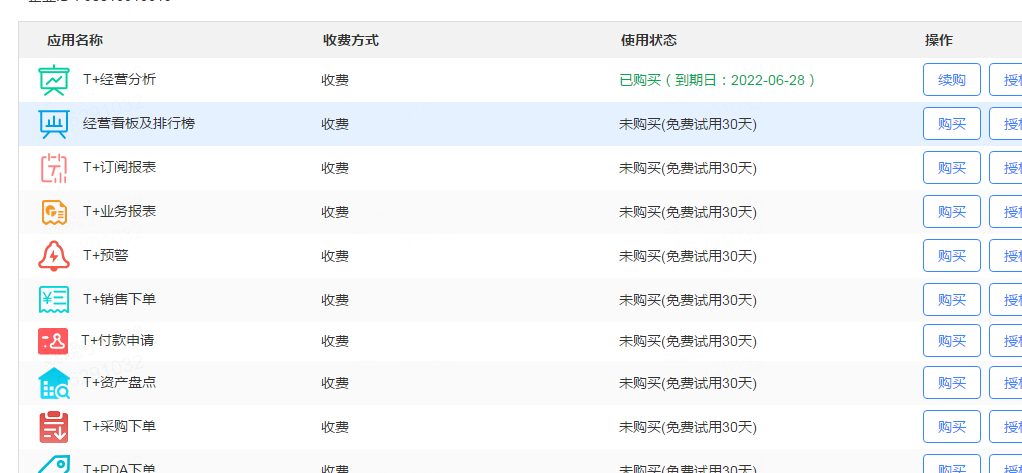
Task: Click 购买 for T+采购下单
Action: (952, 427)
